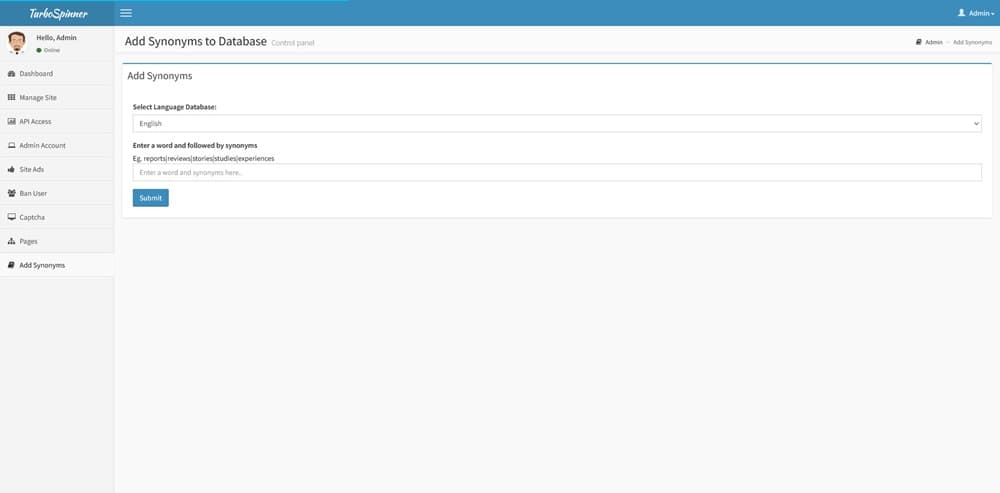Click the Site Ads thumbs-up icon
Viewport: 1000px width, 493px height.
[x=11, y=170]
